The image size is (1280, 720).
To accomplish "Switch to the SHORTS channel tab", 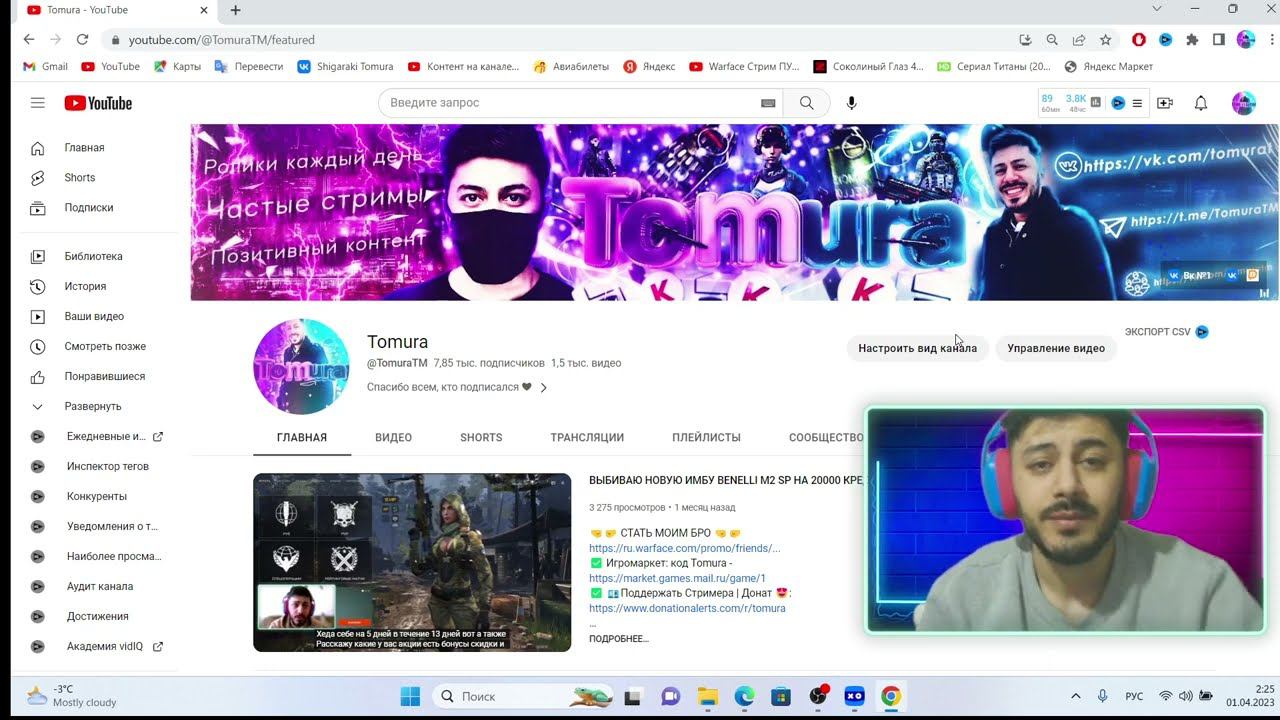I will click(x=481, y=437).
